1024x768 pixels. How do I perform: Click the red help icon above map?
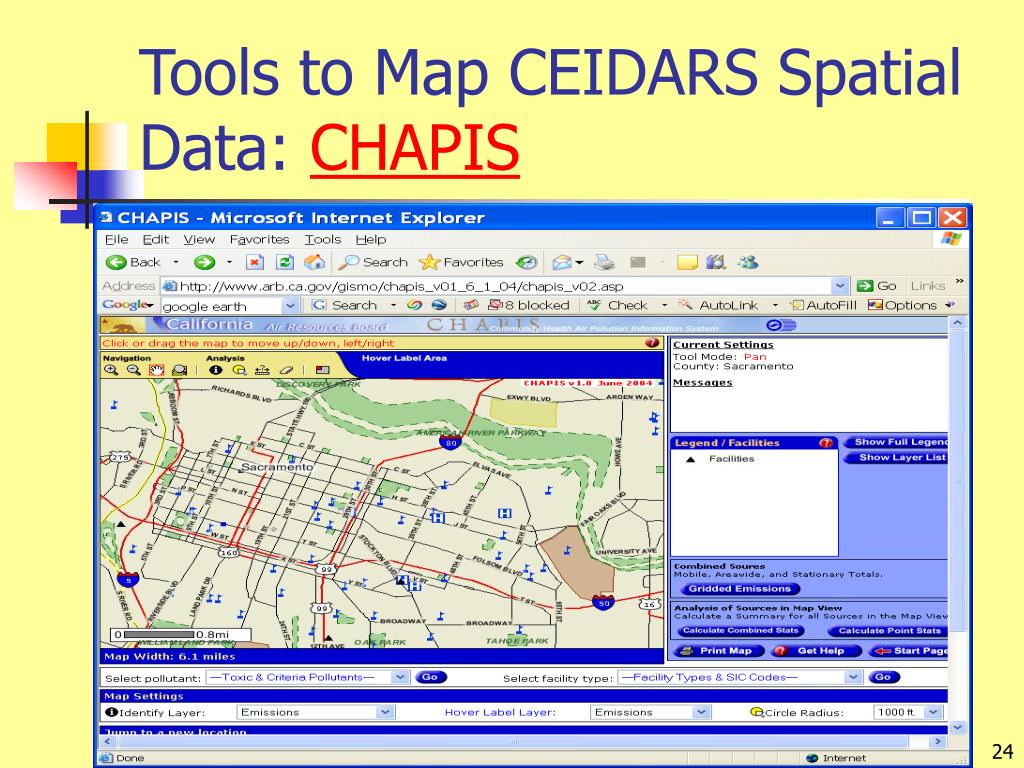click(x=652, y=343)
